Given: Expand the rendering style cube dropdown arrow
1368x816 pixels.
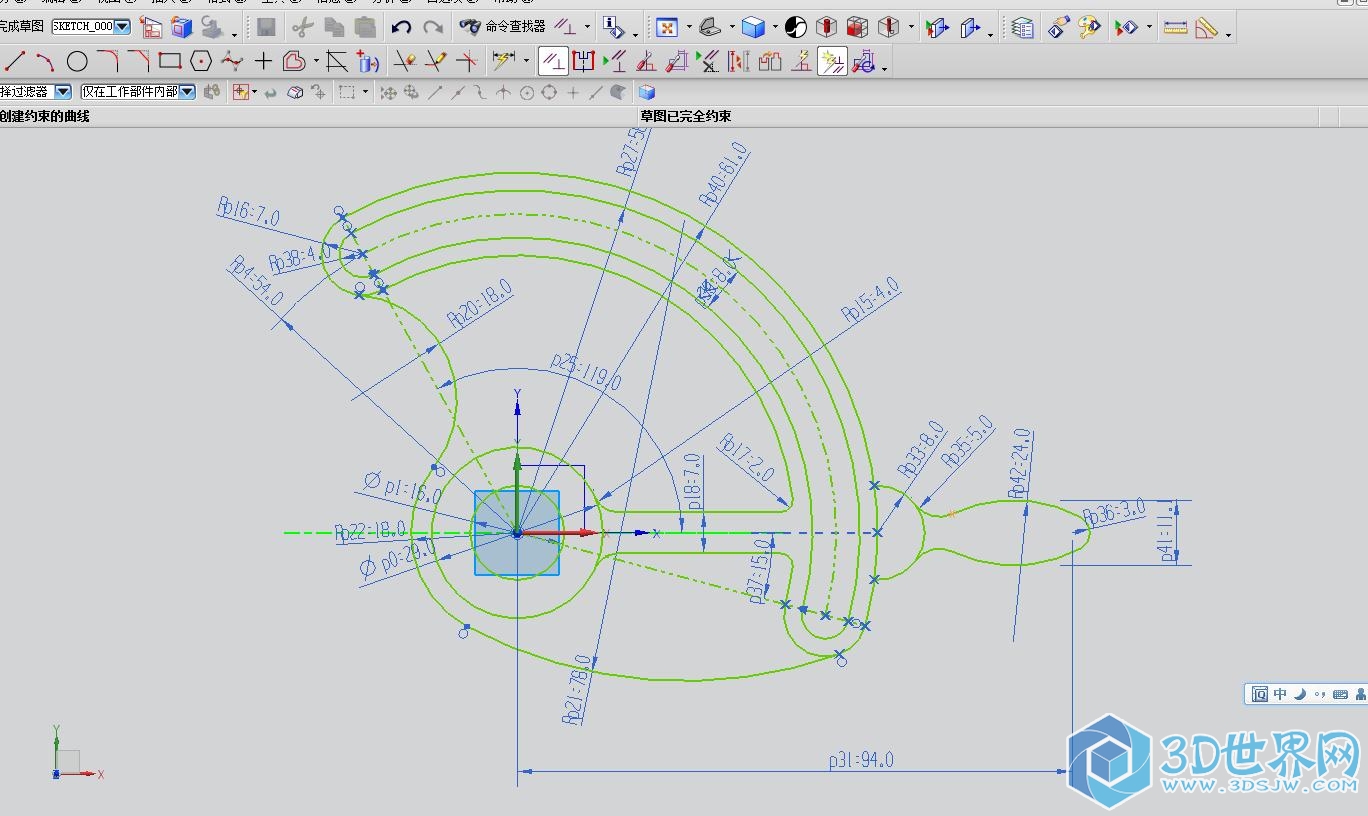Looking at the screenshot, I should point(775,27).
